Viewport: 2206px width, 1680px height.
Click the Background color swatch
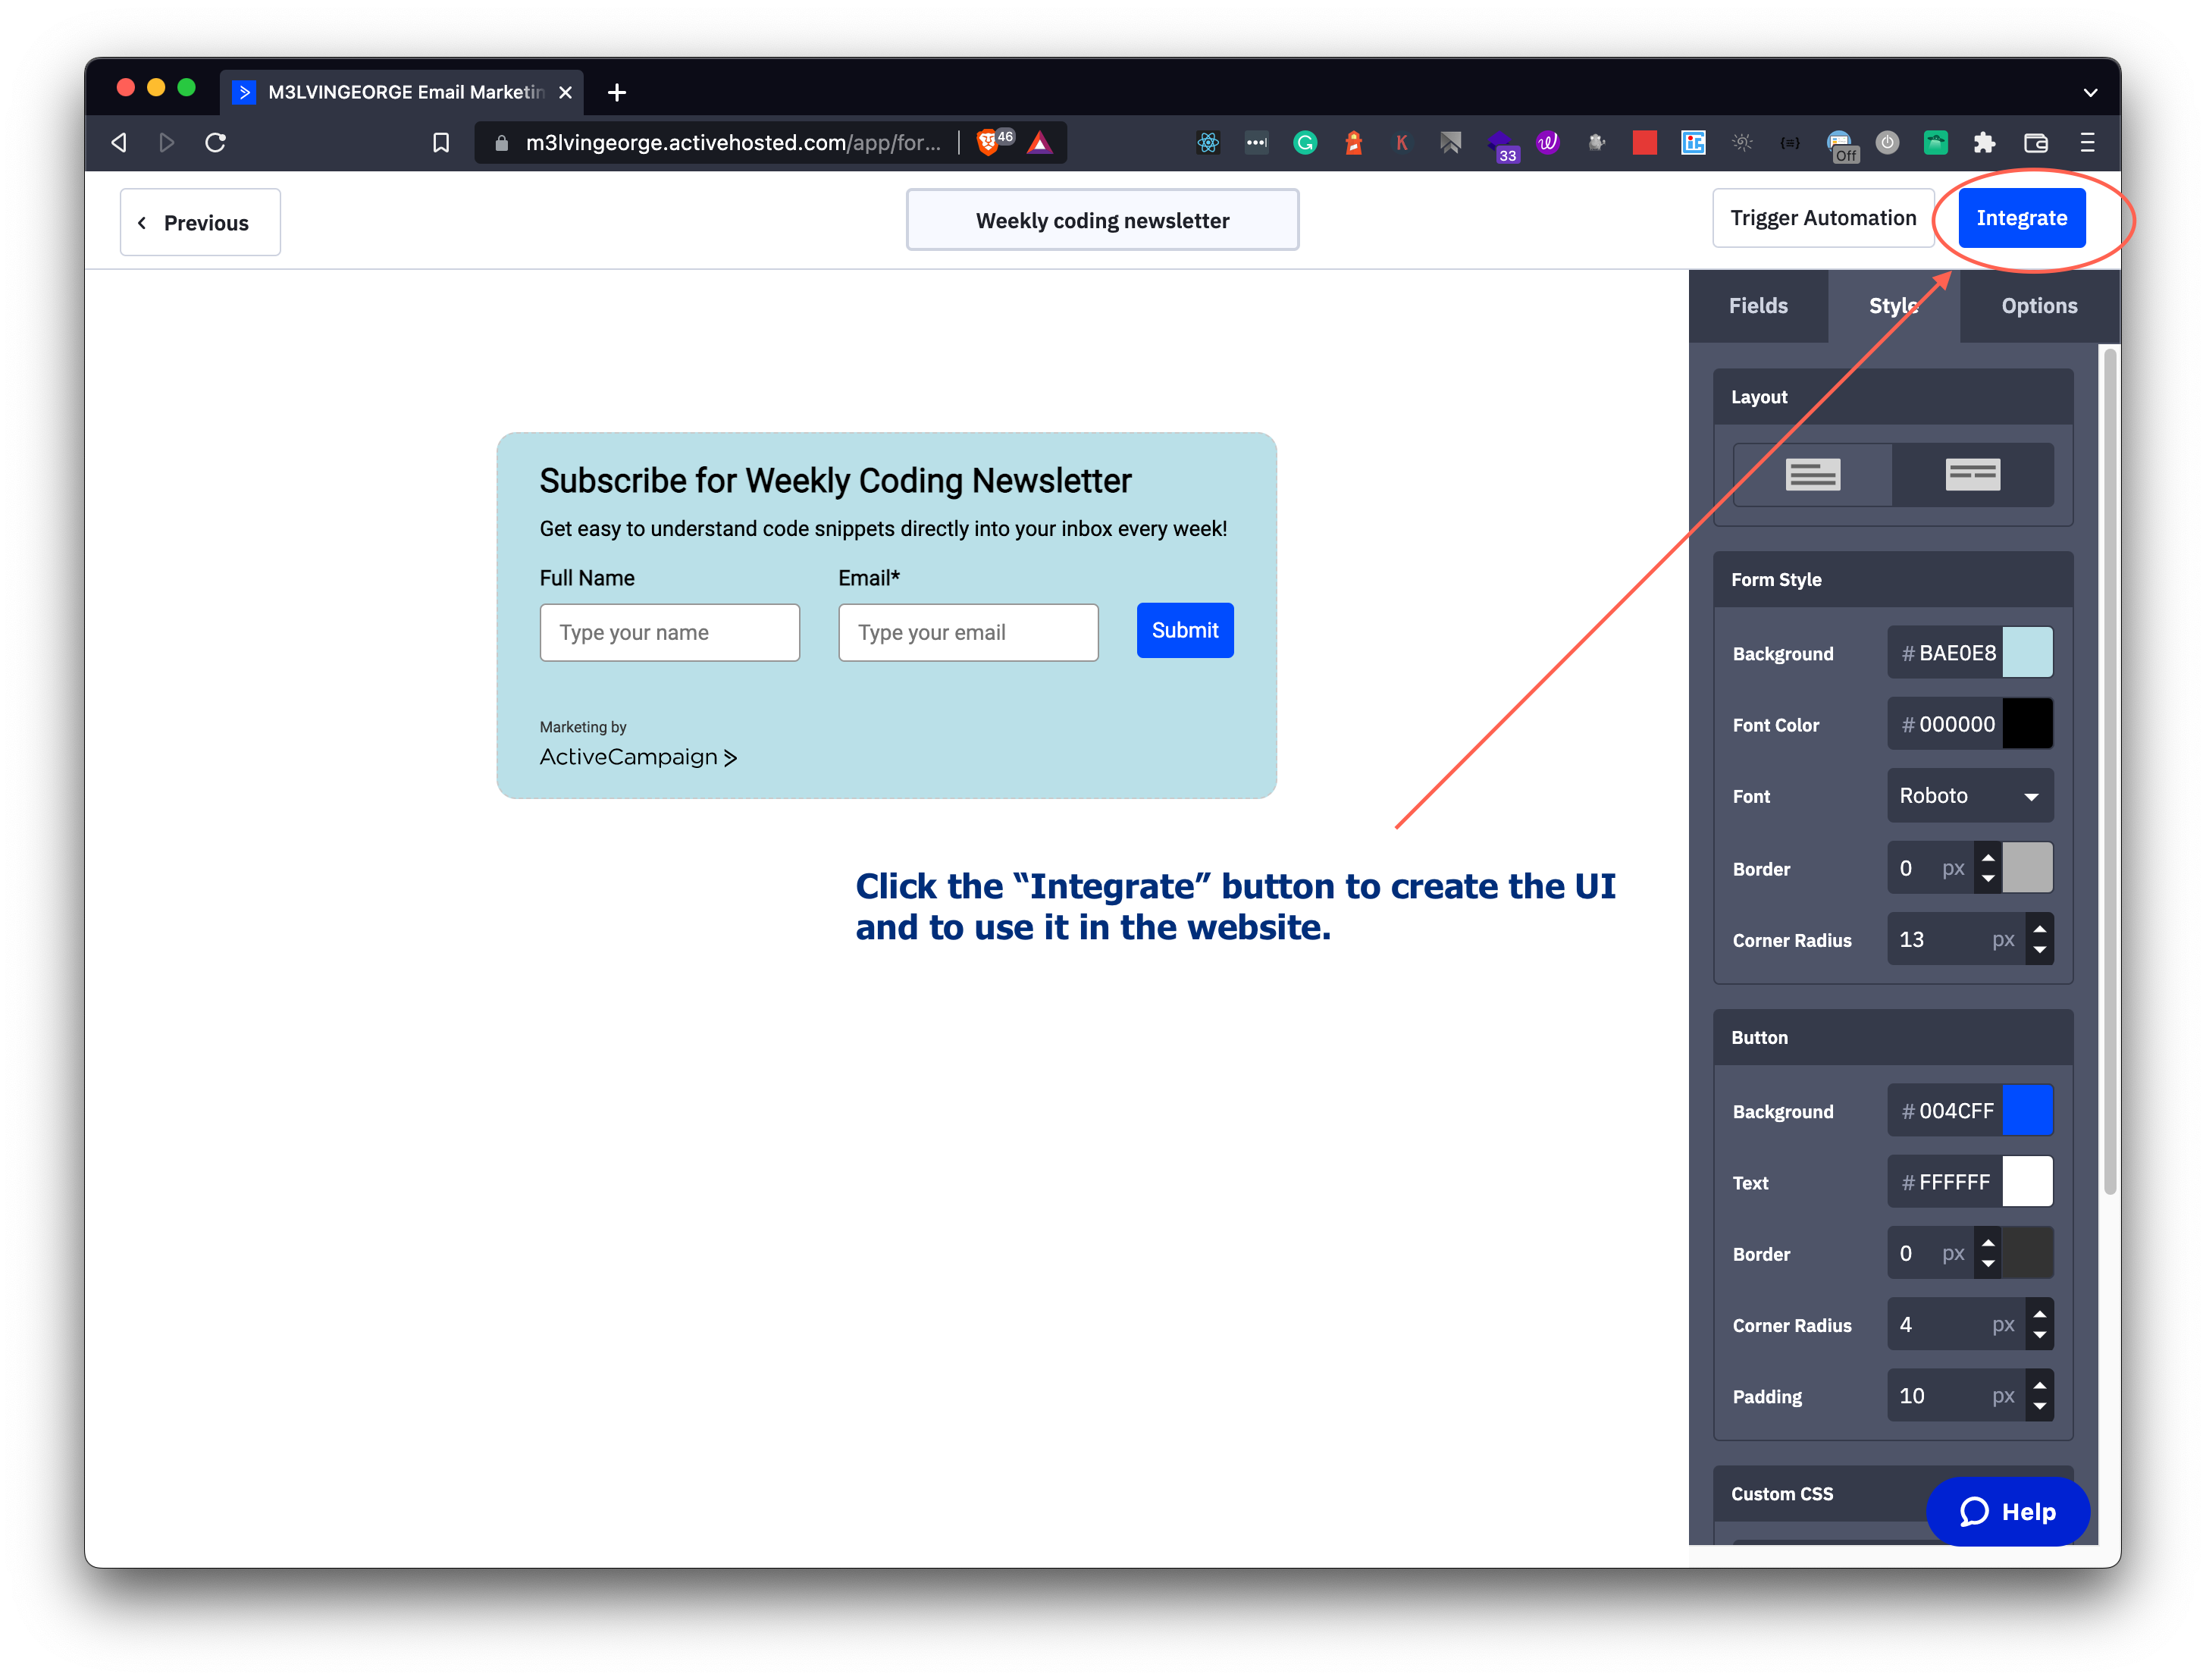coord(2026,651)
